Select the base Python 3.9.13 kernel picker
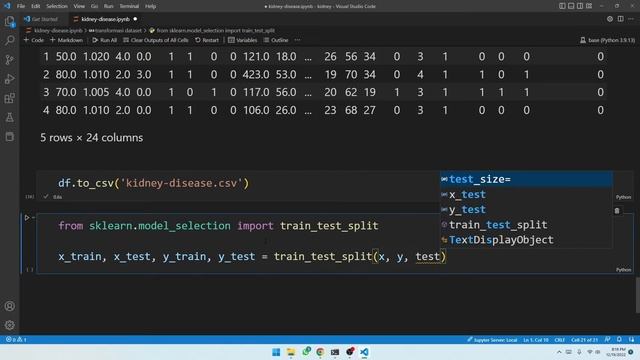Viewport: 640px width, 360px height. 607,40
